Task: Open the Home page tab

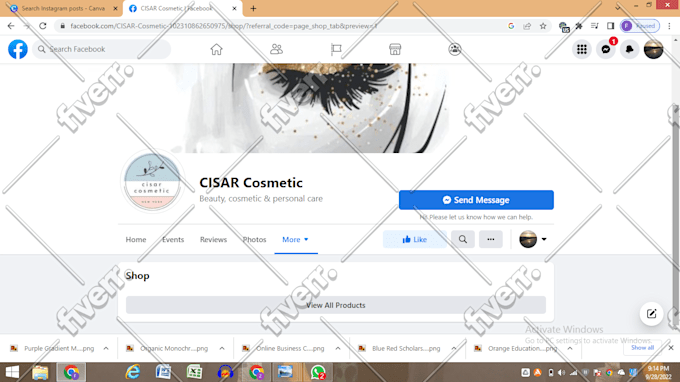Action: tap(136, 239)
